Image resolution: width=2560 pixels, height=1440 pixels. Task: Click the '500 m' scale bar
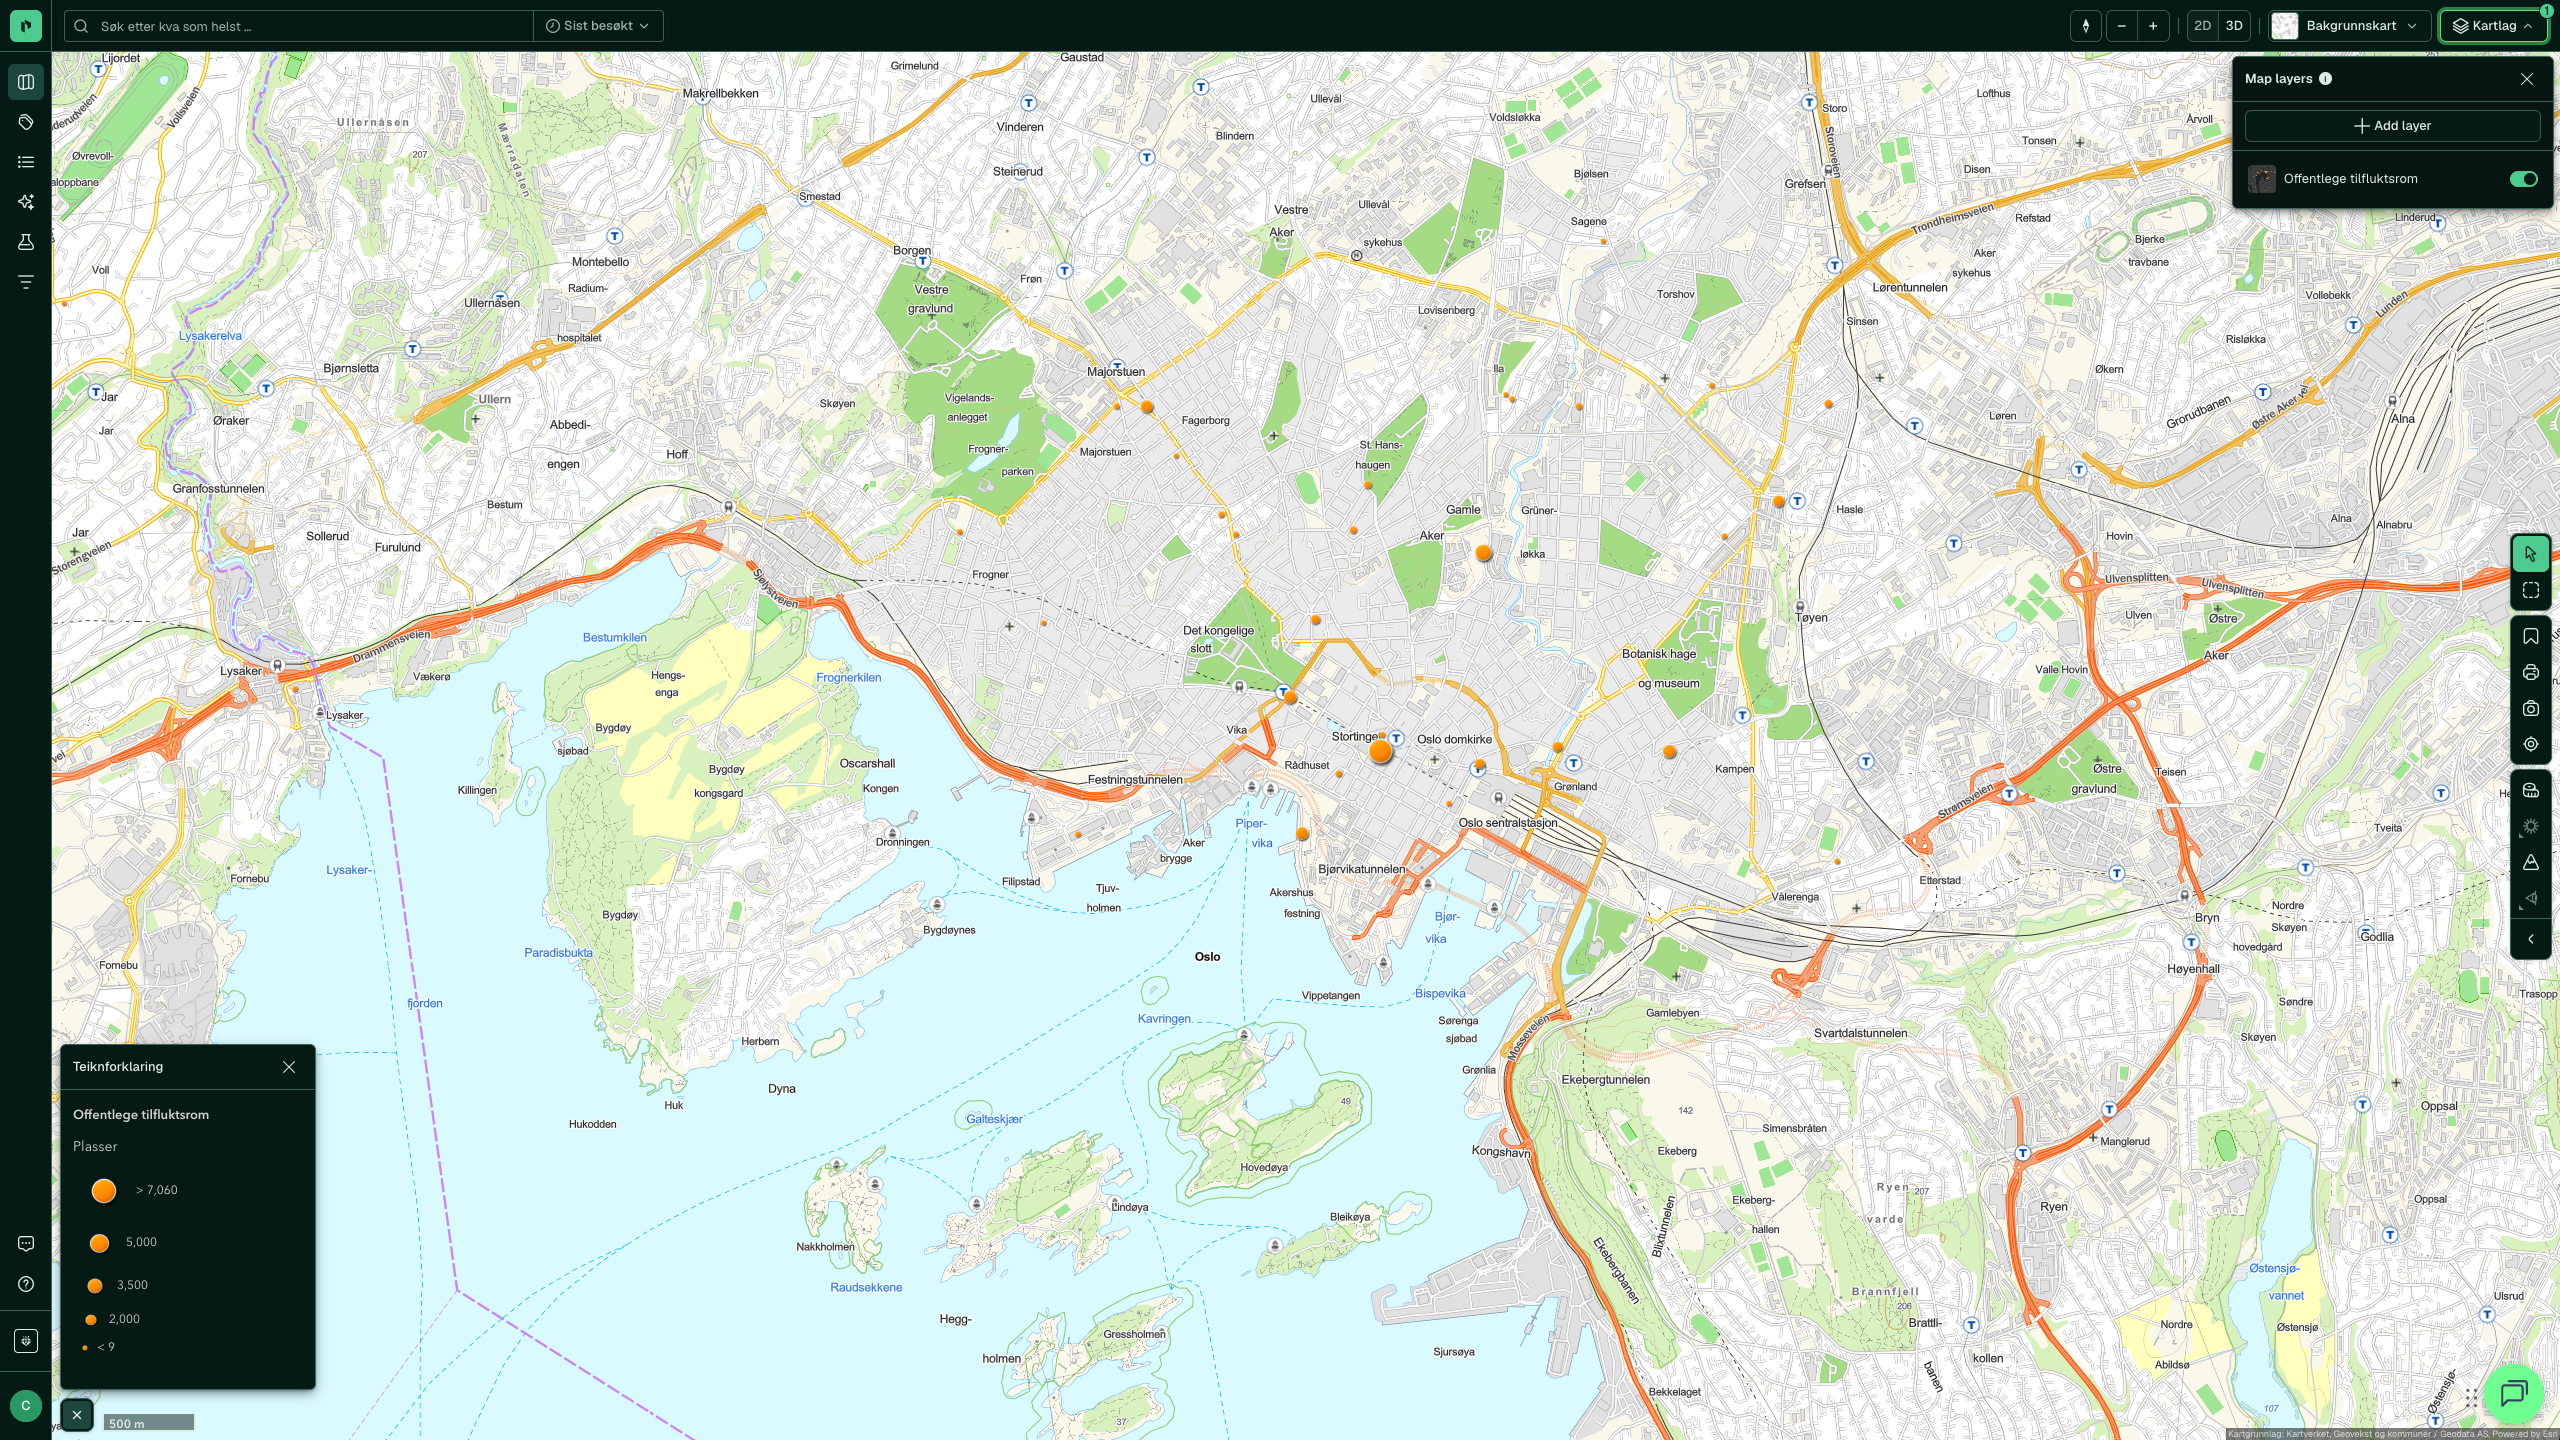pyautogui.click(x=150, y=1423)
